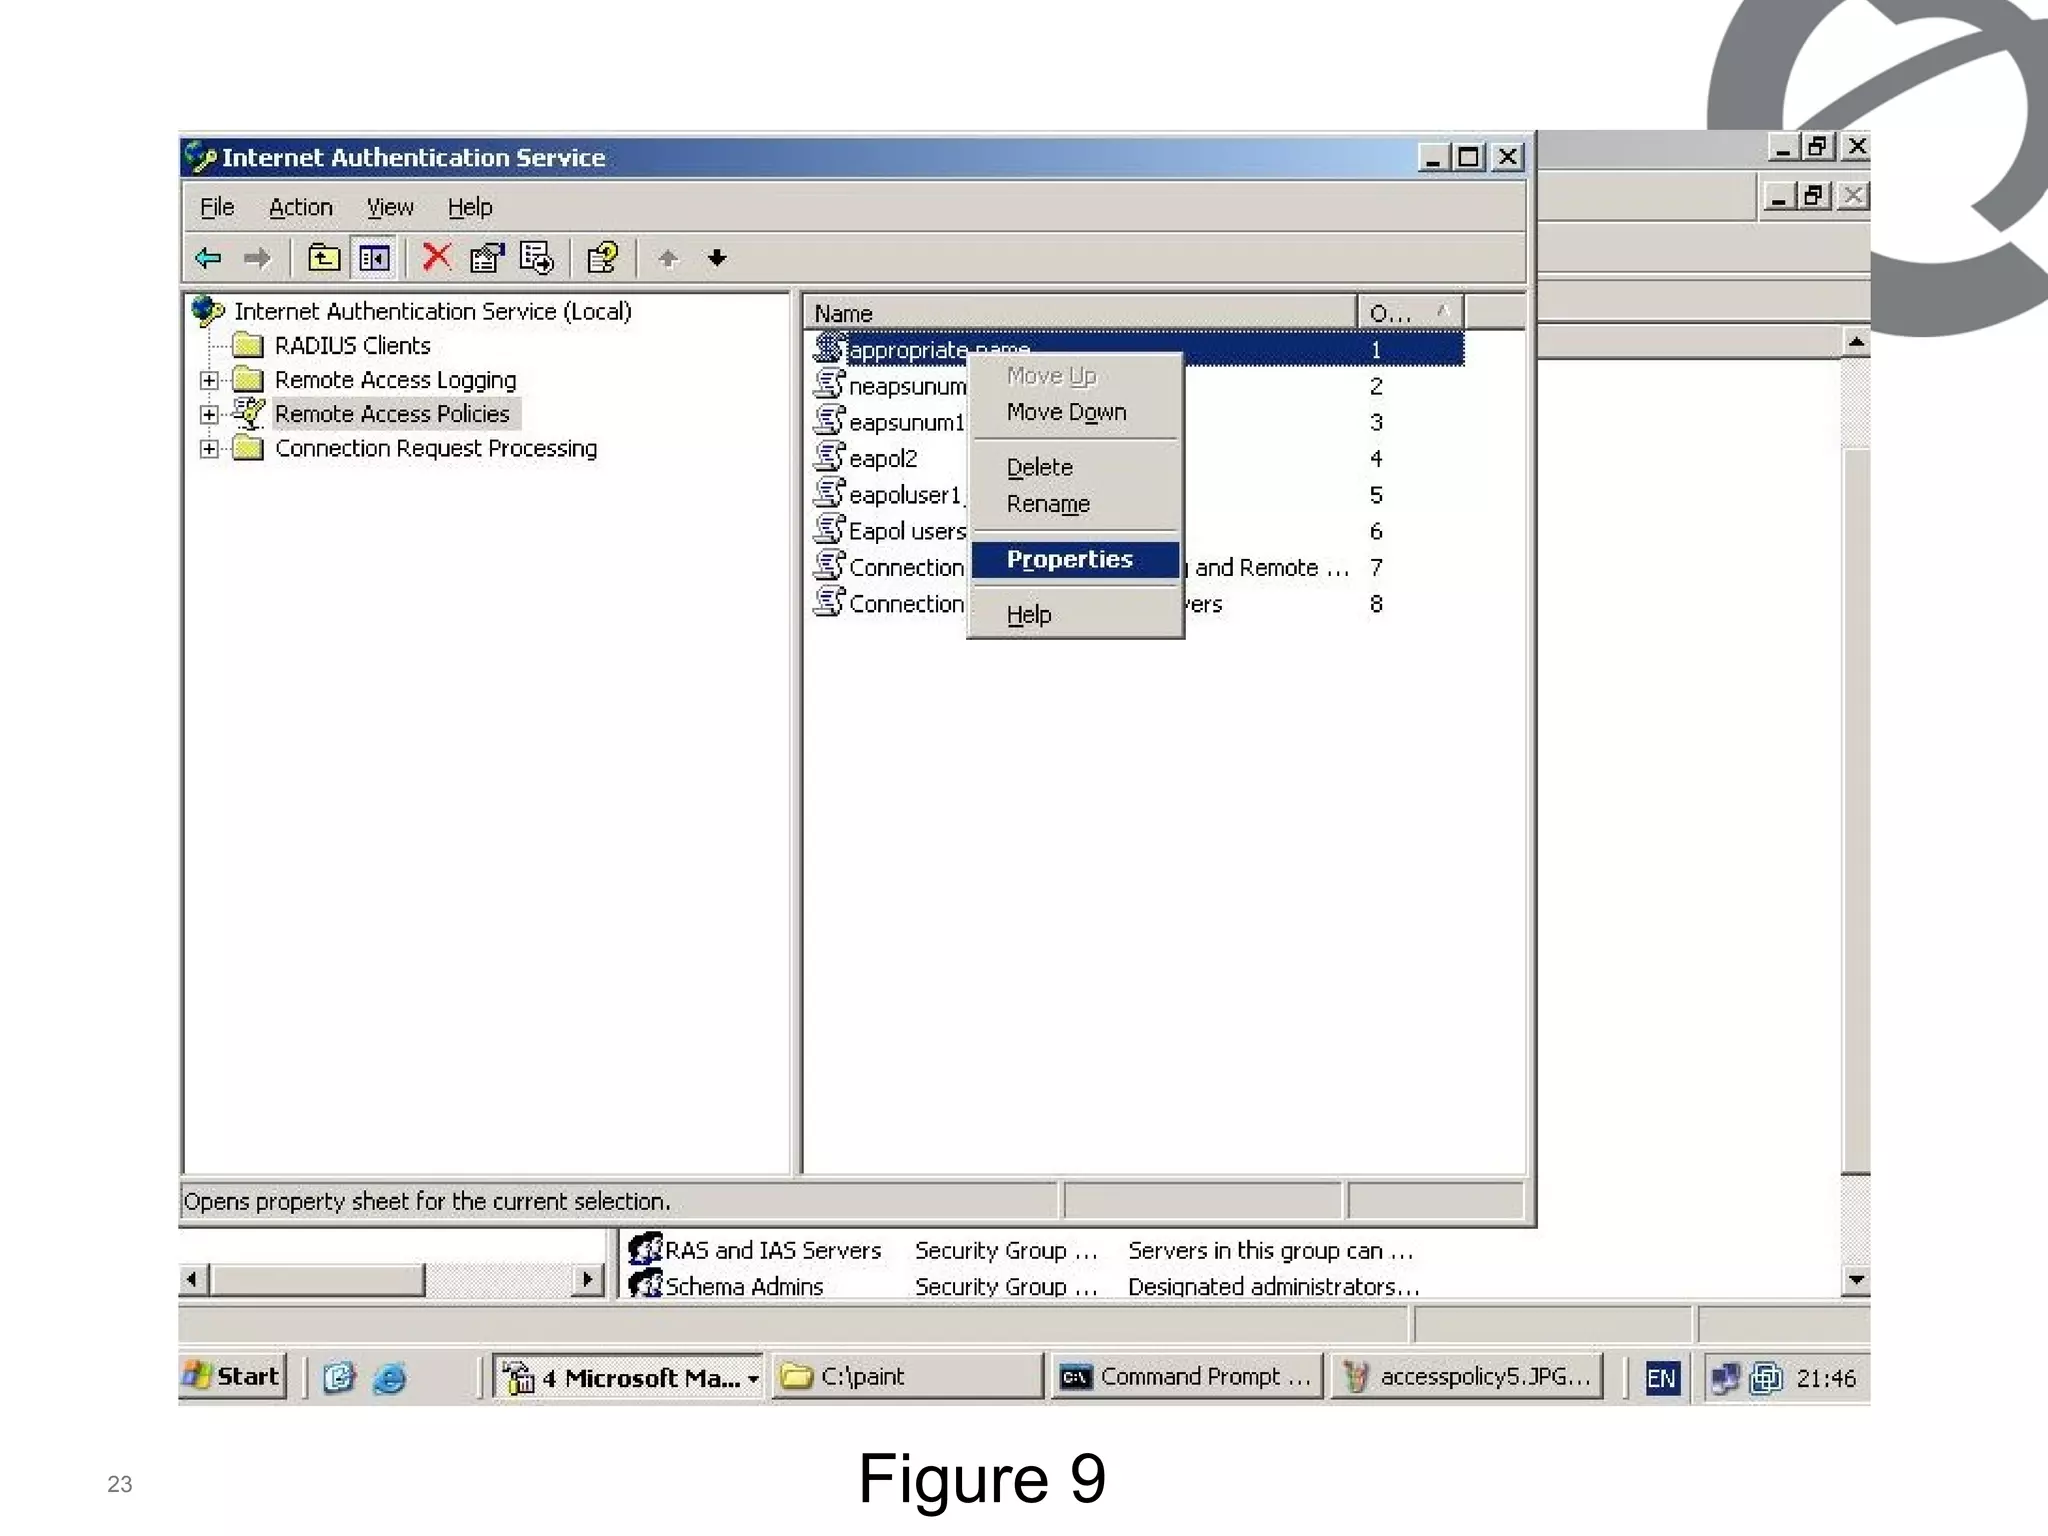2048x1536 pixels.
Task: Click the Export List toolbar icon
Action: point(537,259)
